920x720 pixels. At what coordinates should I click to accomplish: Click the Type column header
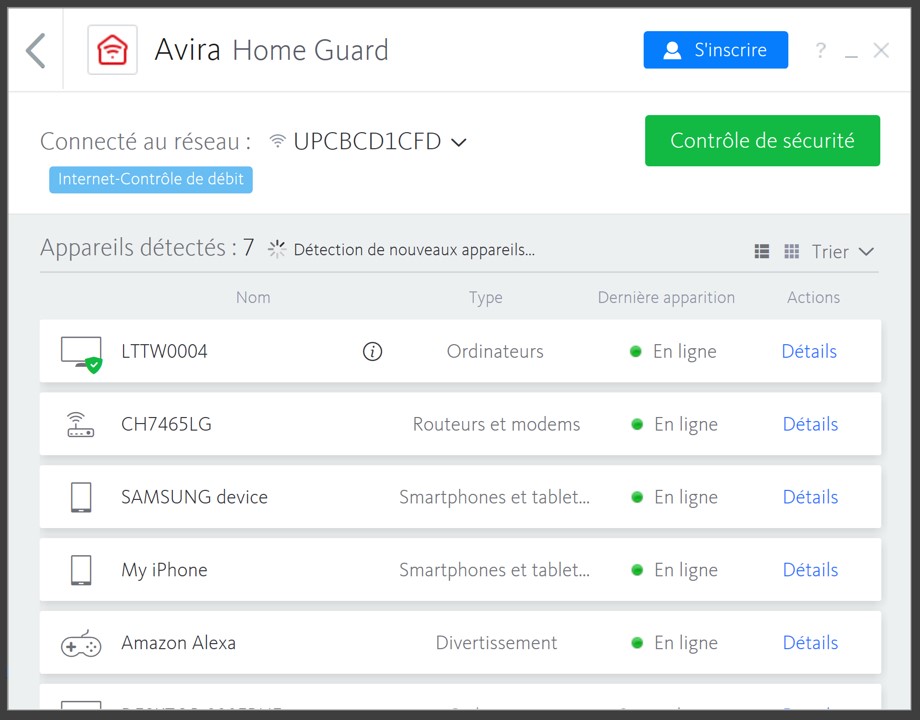(486, 298)
